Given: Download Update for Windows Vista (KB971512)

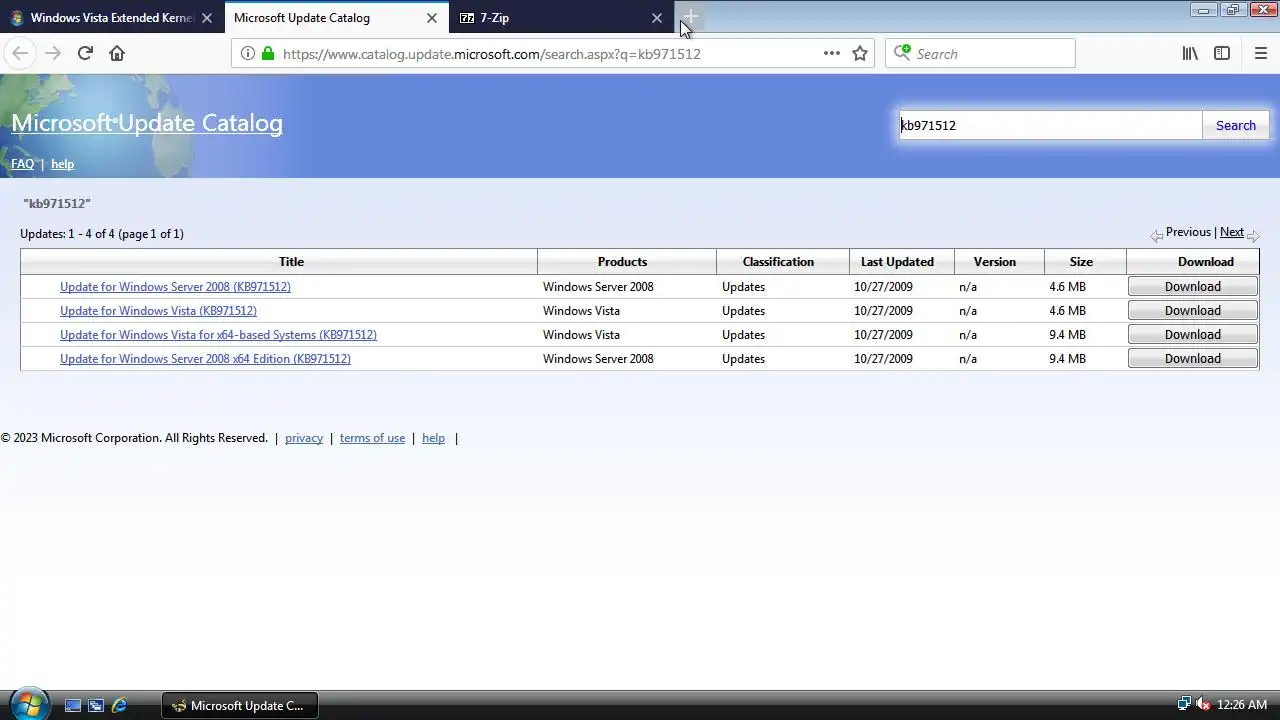Looking at the screenshot, I should coord(1192,311).
